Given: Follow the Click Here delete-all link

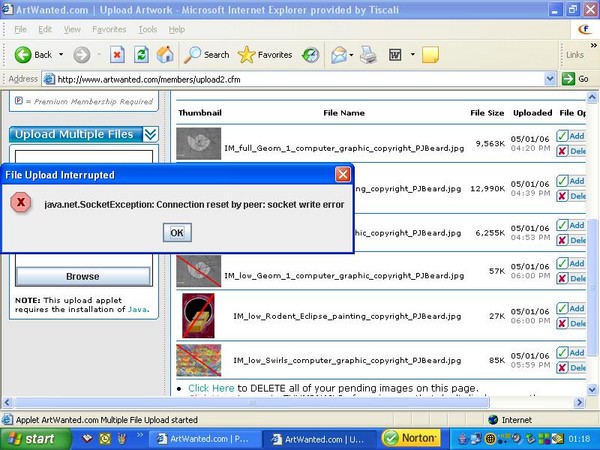Looking at the screenshot, I should click(211, 388).
